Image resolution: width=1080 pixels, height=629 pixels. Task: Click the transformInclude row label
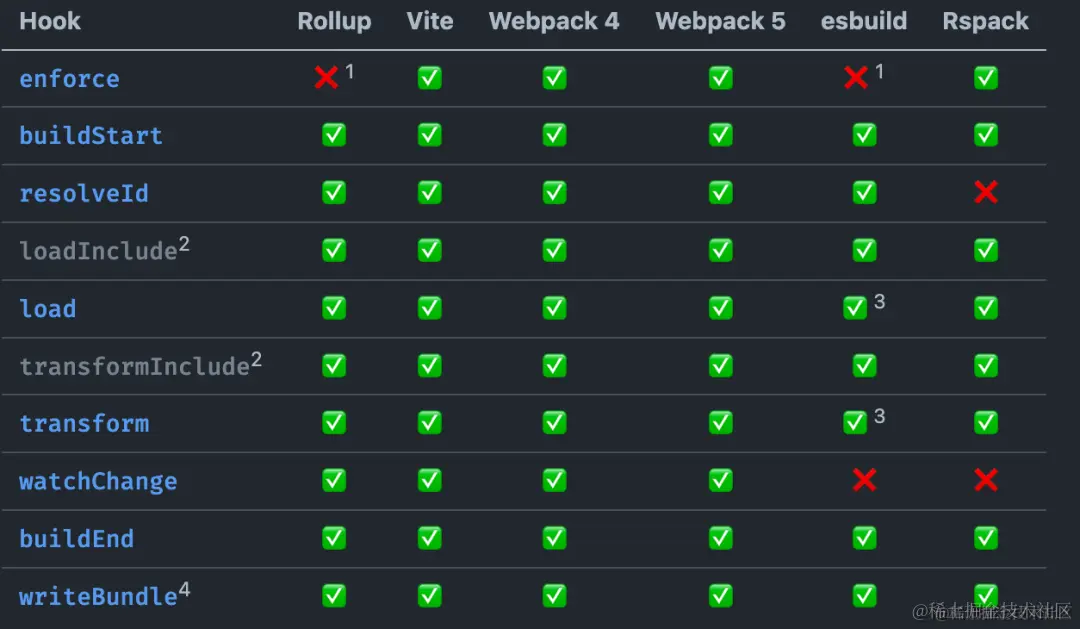134,366
